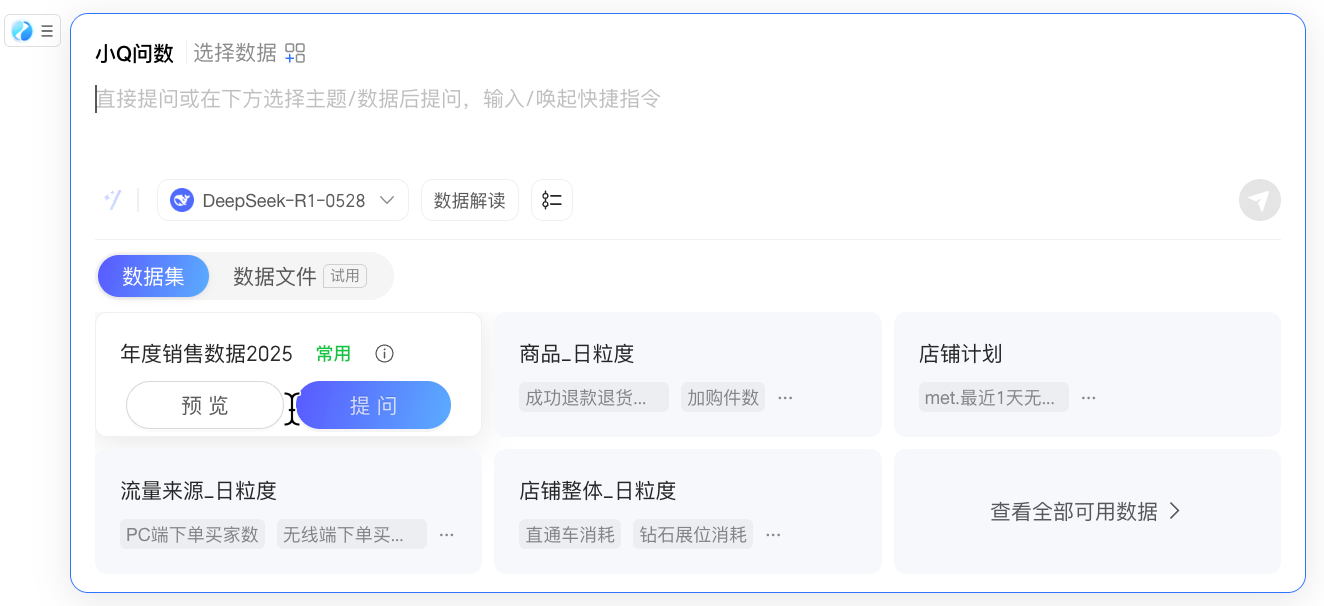1324x606 pixels.
Task: Click into the question input field
Action: (687, 99)
